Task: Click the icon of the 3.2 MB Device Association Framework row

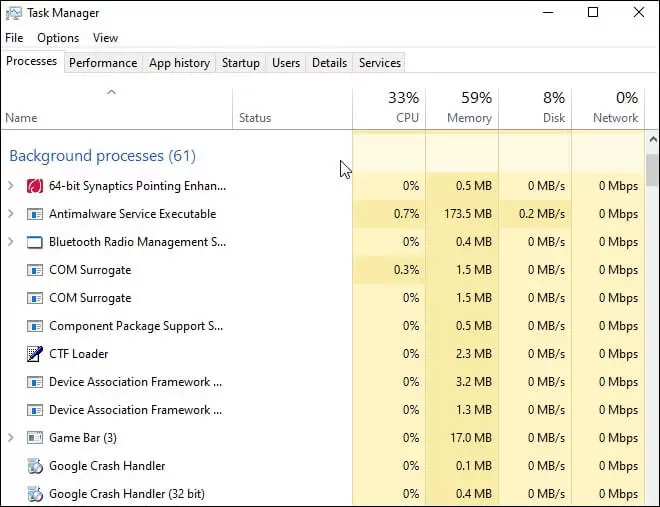Action: (x=35, y=382)
